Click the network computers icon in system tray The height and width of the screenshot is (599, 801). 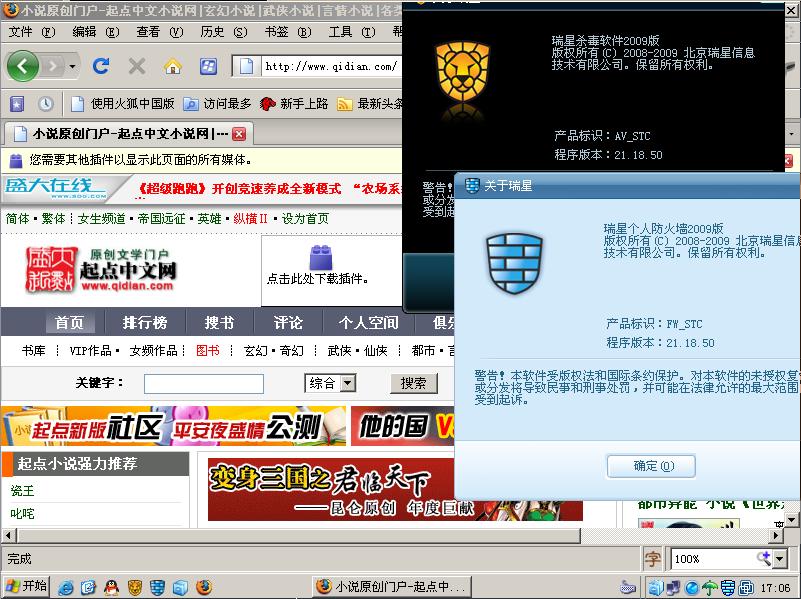pos(673,588)
